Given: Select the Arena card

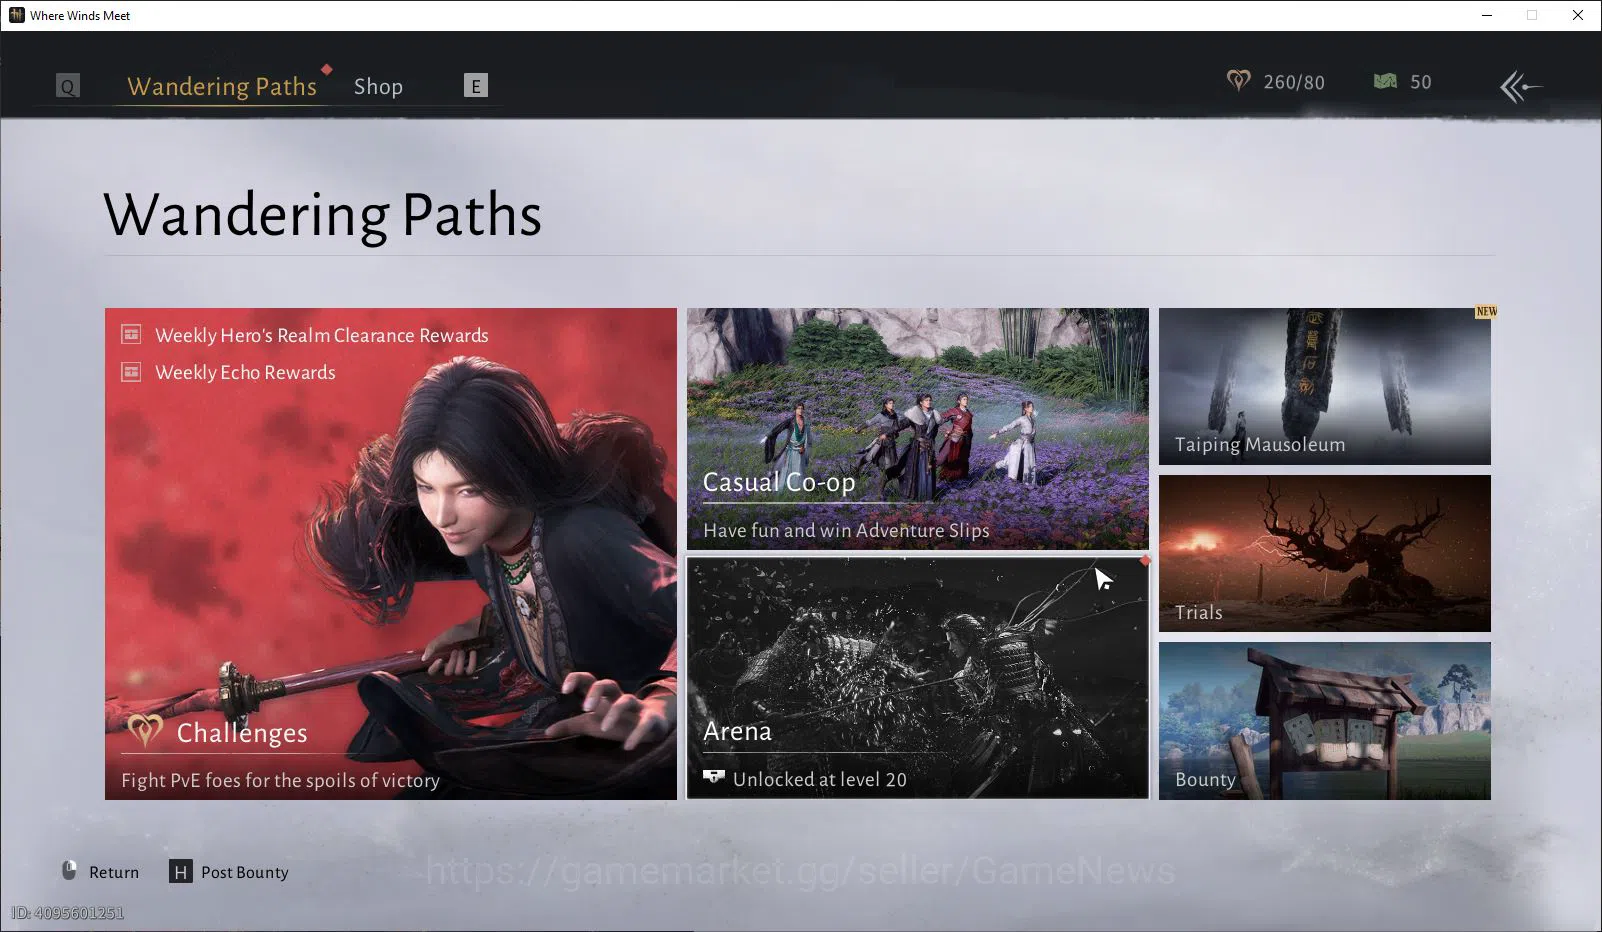Looking at the screenshot, I should 918,678.
